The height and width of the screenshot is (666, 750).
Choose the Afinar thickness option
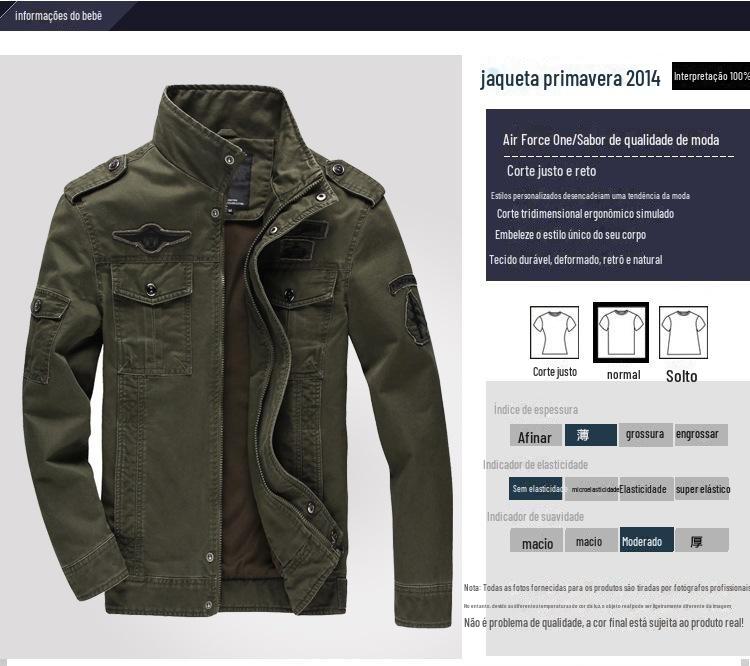[536, 435]
